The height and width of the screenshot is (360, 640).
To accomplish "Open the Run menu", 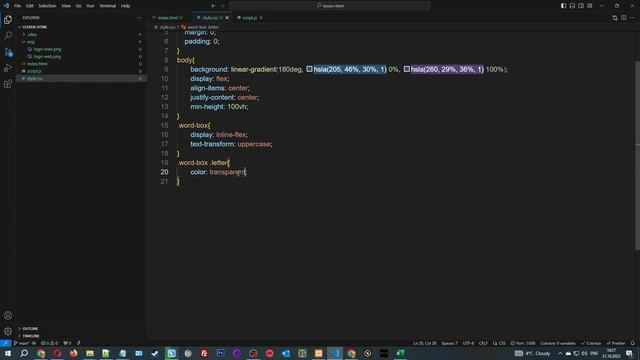I will tap(90, 6).
